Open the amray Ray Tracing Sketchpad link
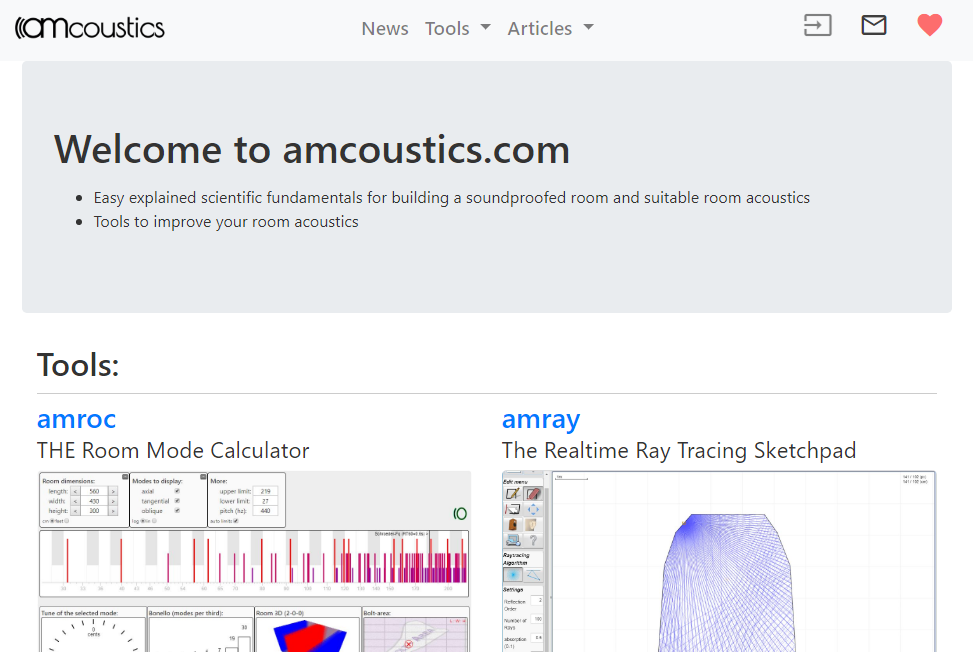973x652 pixels. (541, 419)
